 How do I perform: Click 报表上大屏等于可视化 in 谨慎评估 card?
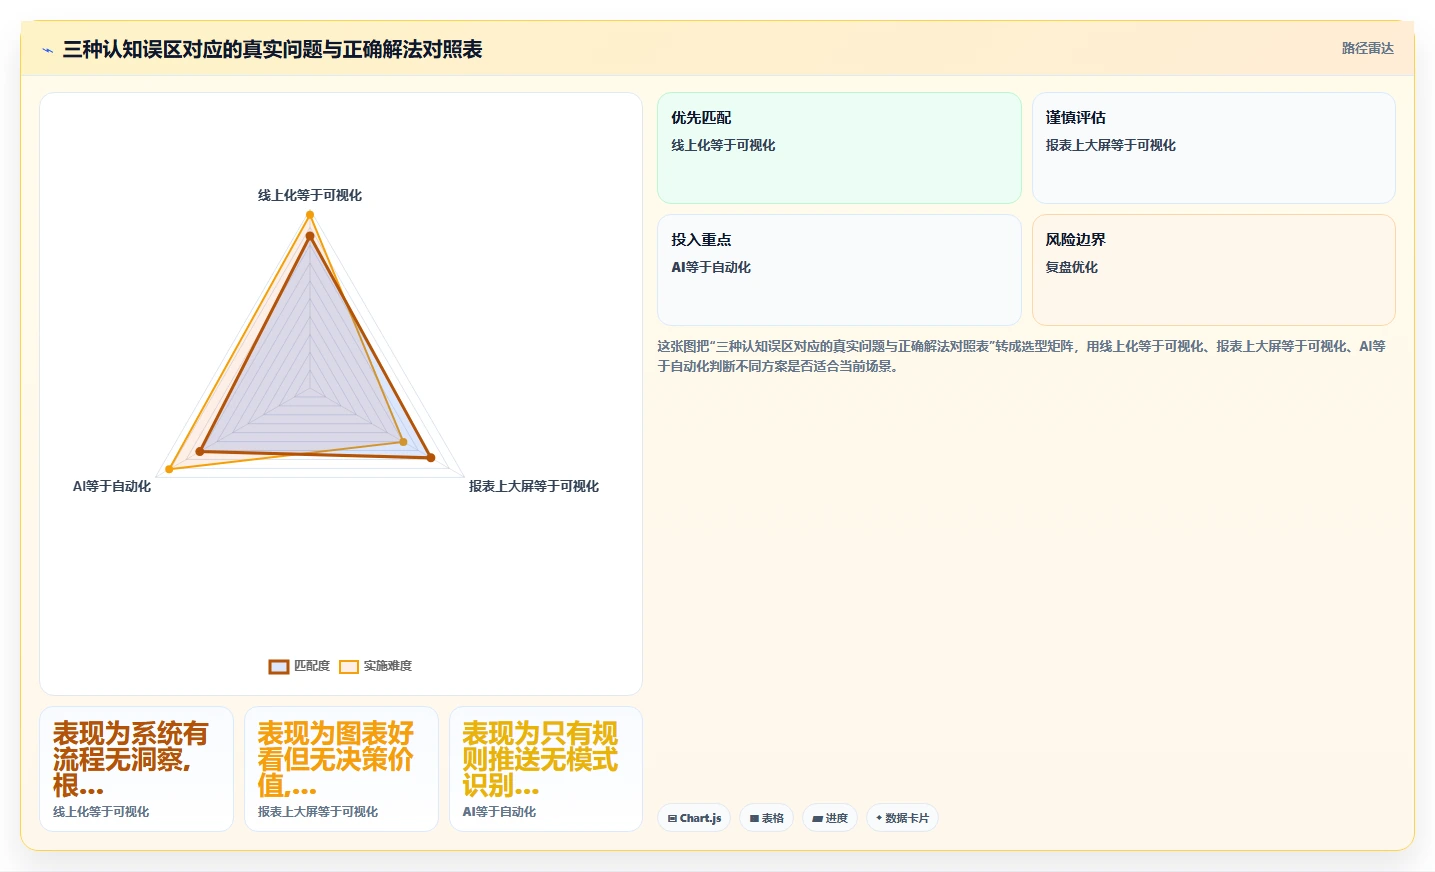(x=1111, y=145)
